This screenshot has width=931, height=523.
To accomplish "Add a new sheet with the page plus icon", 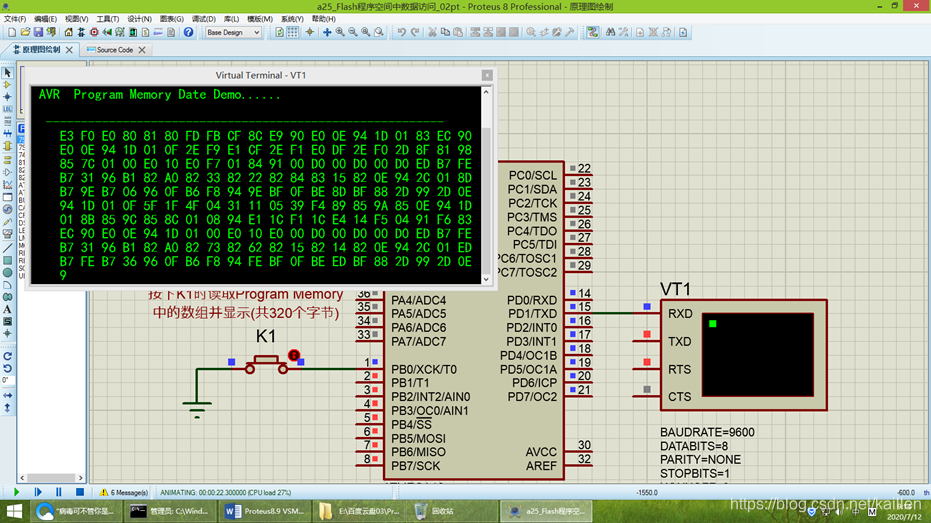I will 639,32.
